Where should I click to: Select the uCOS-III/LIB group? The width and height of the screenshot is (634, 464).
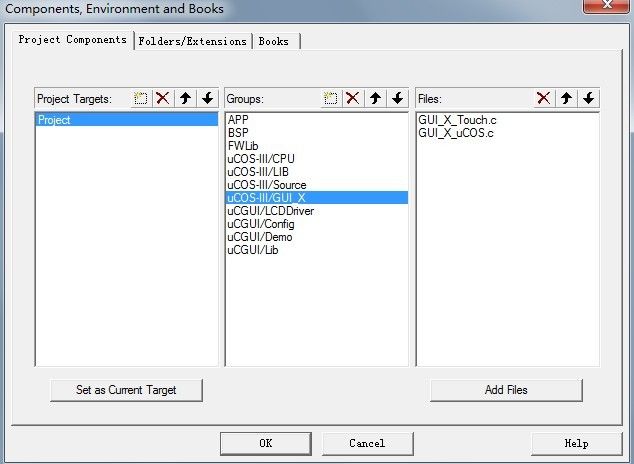317,172
